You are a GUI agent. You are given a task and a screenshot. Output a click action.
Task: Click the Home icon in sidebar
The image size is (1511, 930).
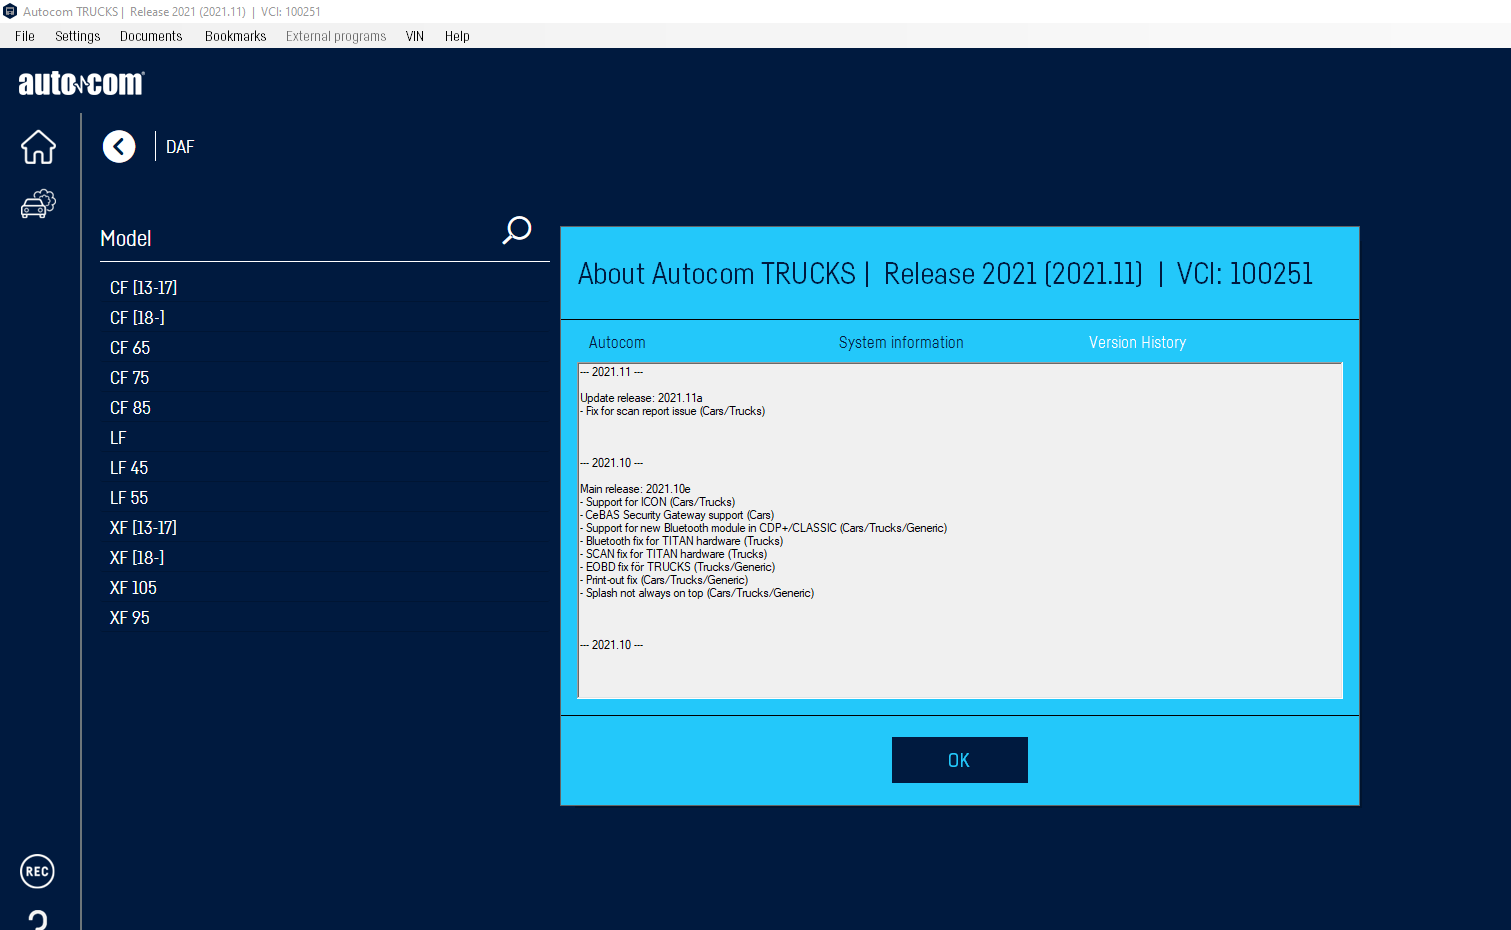pyautogui.click(x=38, y=147)
